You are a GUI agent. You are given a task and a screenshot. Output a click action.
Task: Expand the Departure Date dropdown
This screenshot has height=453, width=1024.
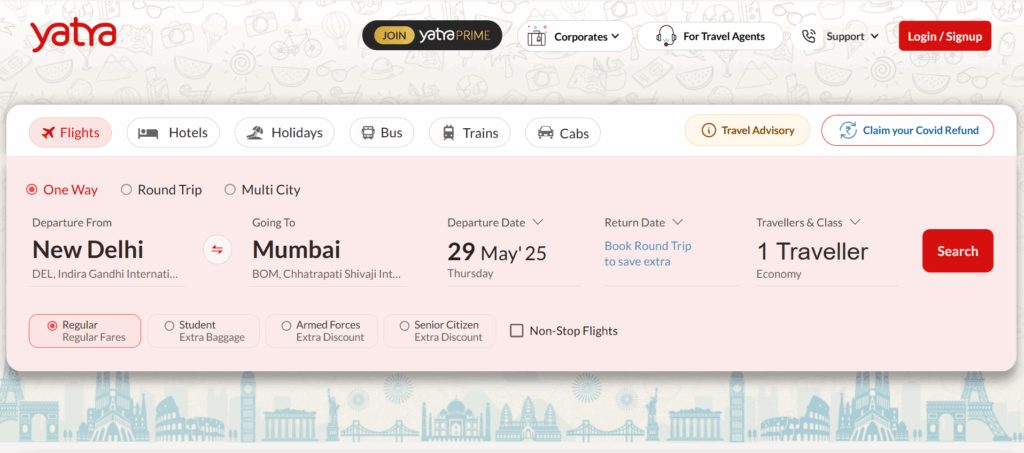[x=537, y=222]
